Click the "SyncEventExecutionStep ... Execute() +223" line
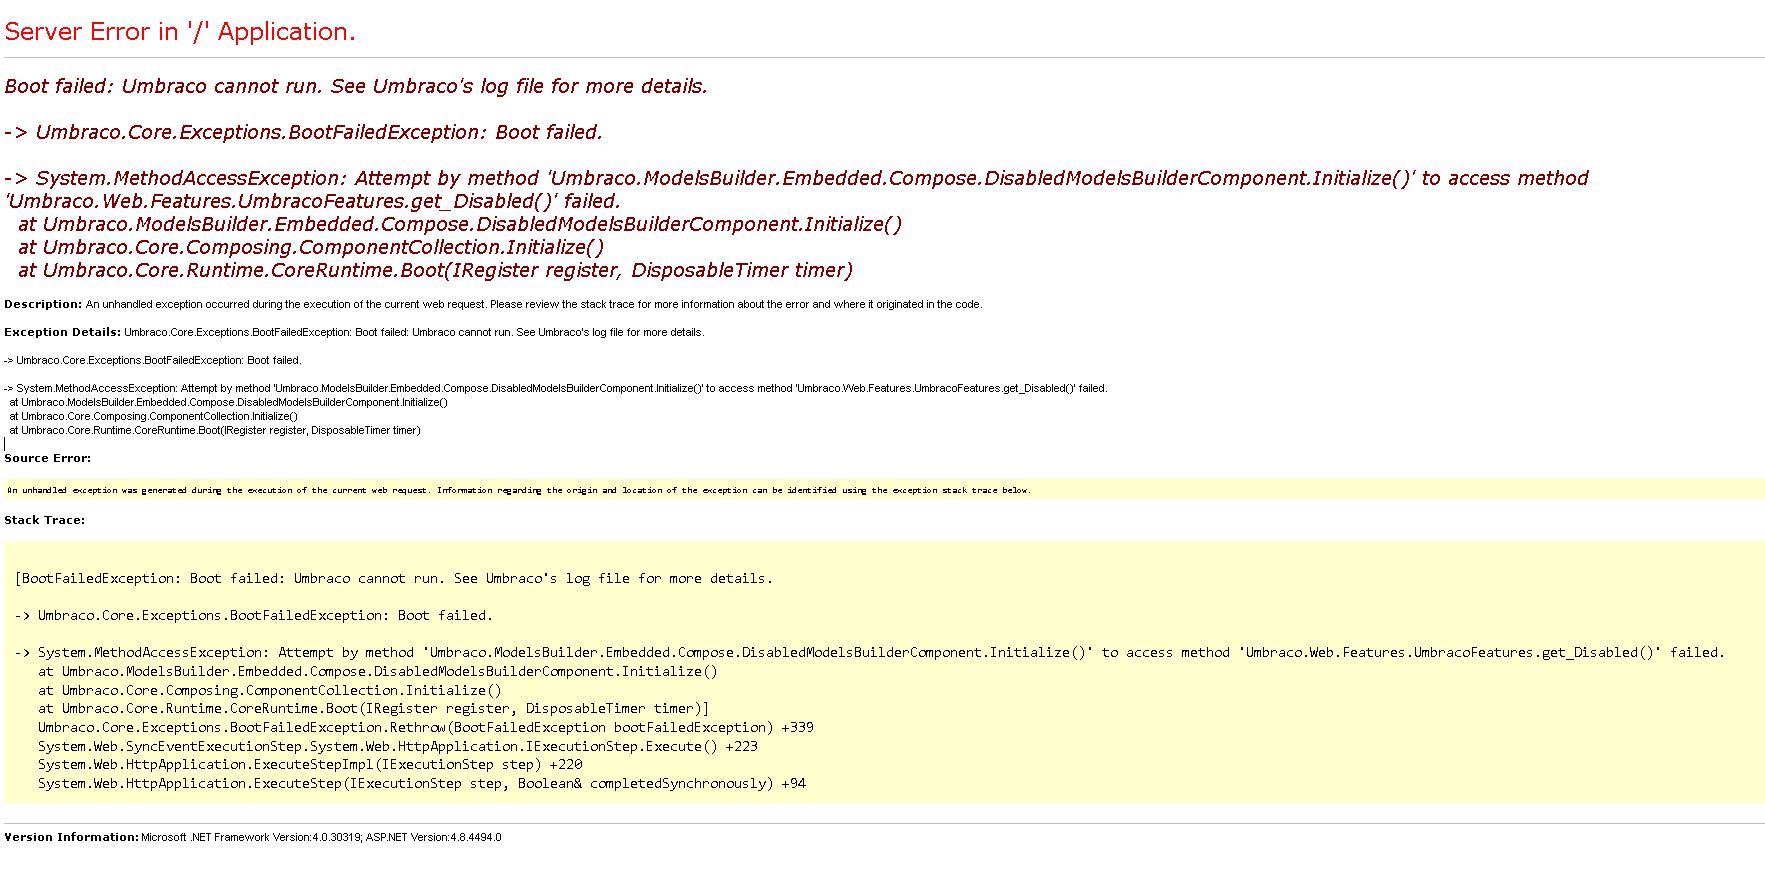 tap(398, 746)
